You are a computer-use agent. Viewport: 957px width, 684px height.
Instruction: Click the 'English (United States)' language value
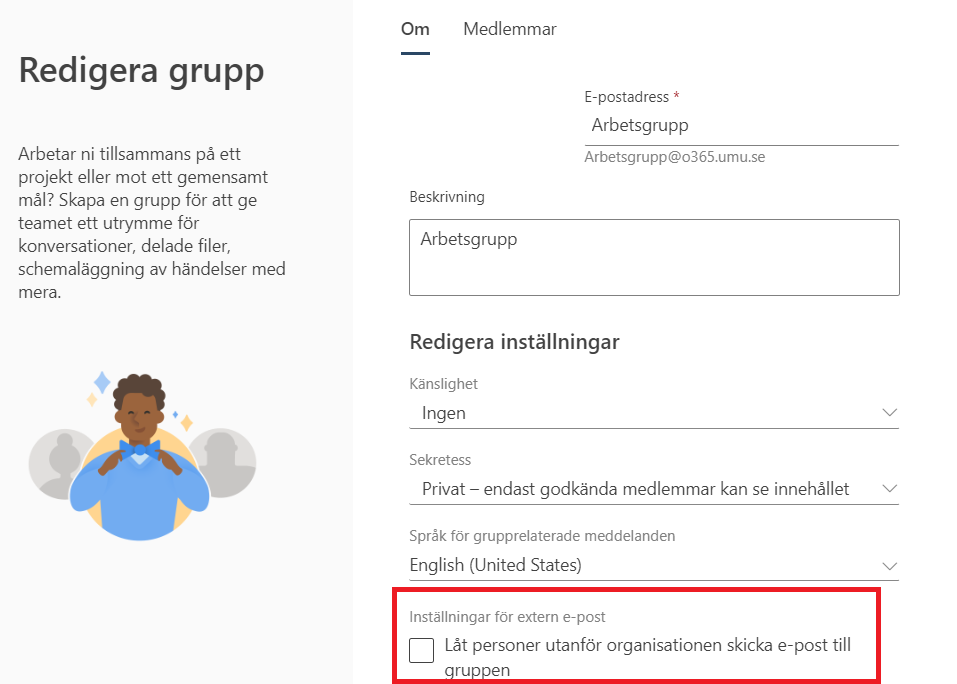coord(495,565)
